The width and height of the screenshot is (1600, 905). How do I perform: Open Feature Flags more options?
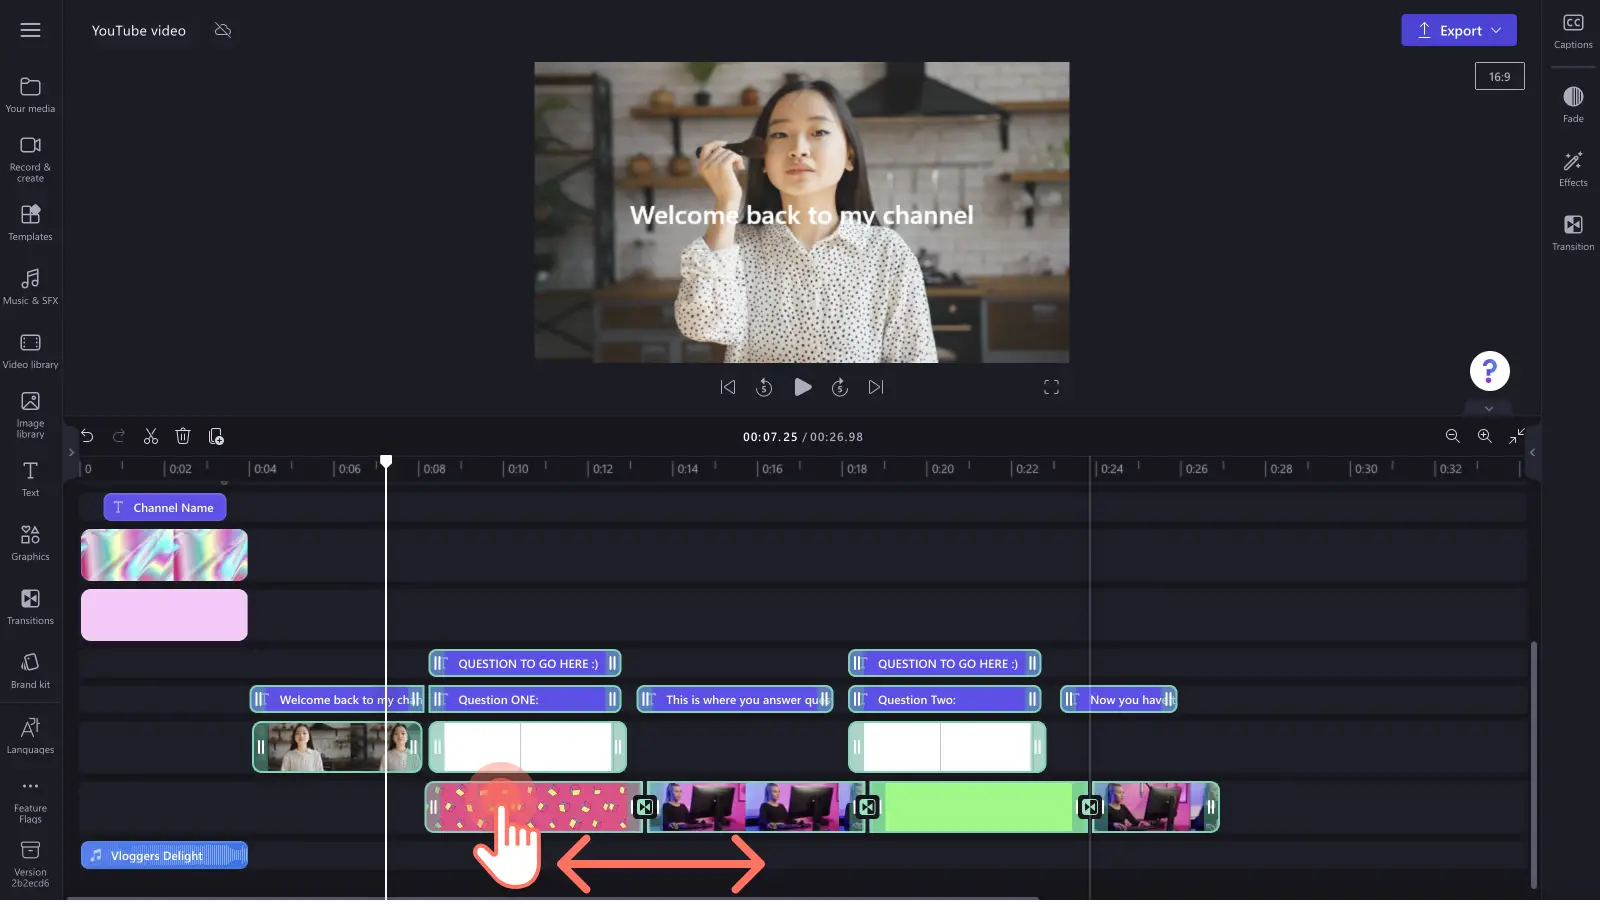click(x=30, y=802)
